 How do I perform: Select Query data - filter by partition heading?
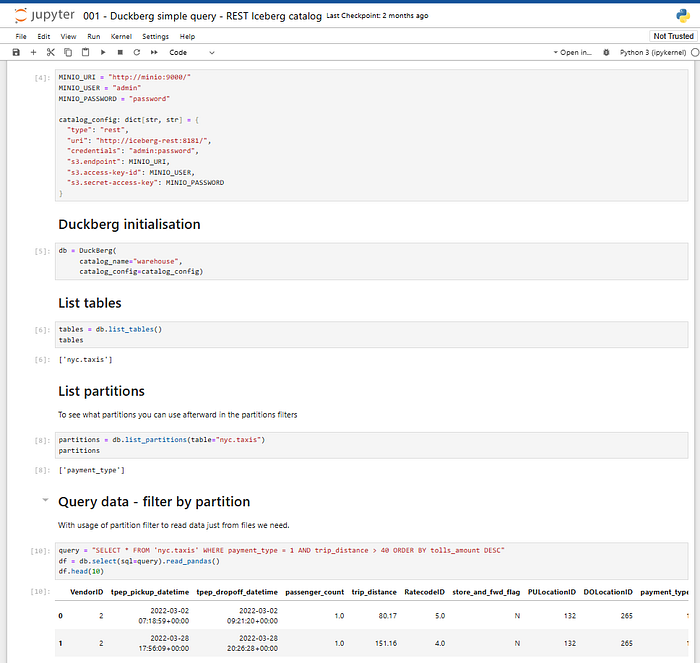point(154,502)
